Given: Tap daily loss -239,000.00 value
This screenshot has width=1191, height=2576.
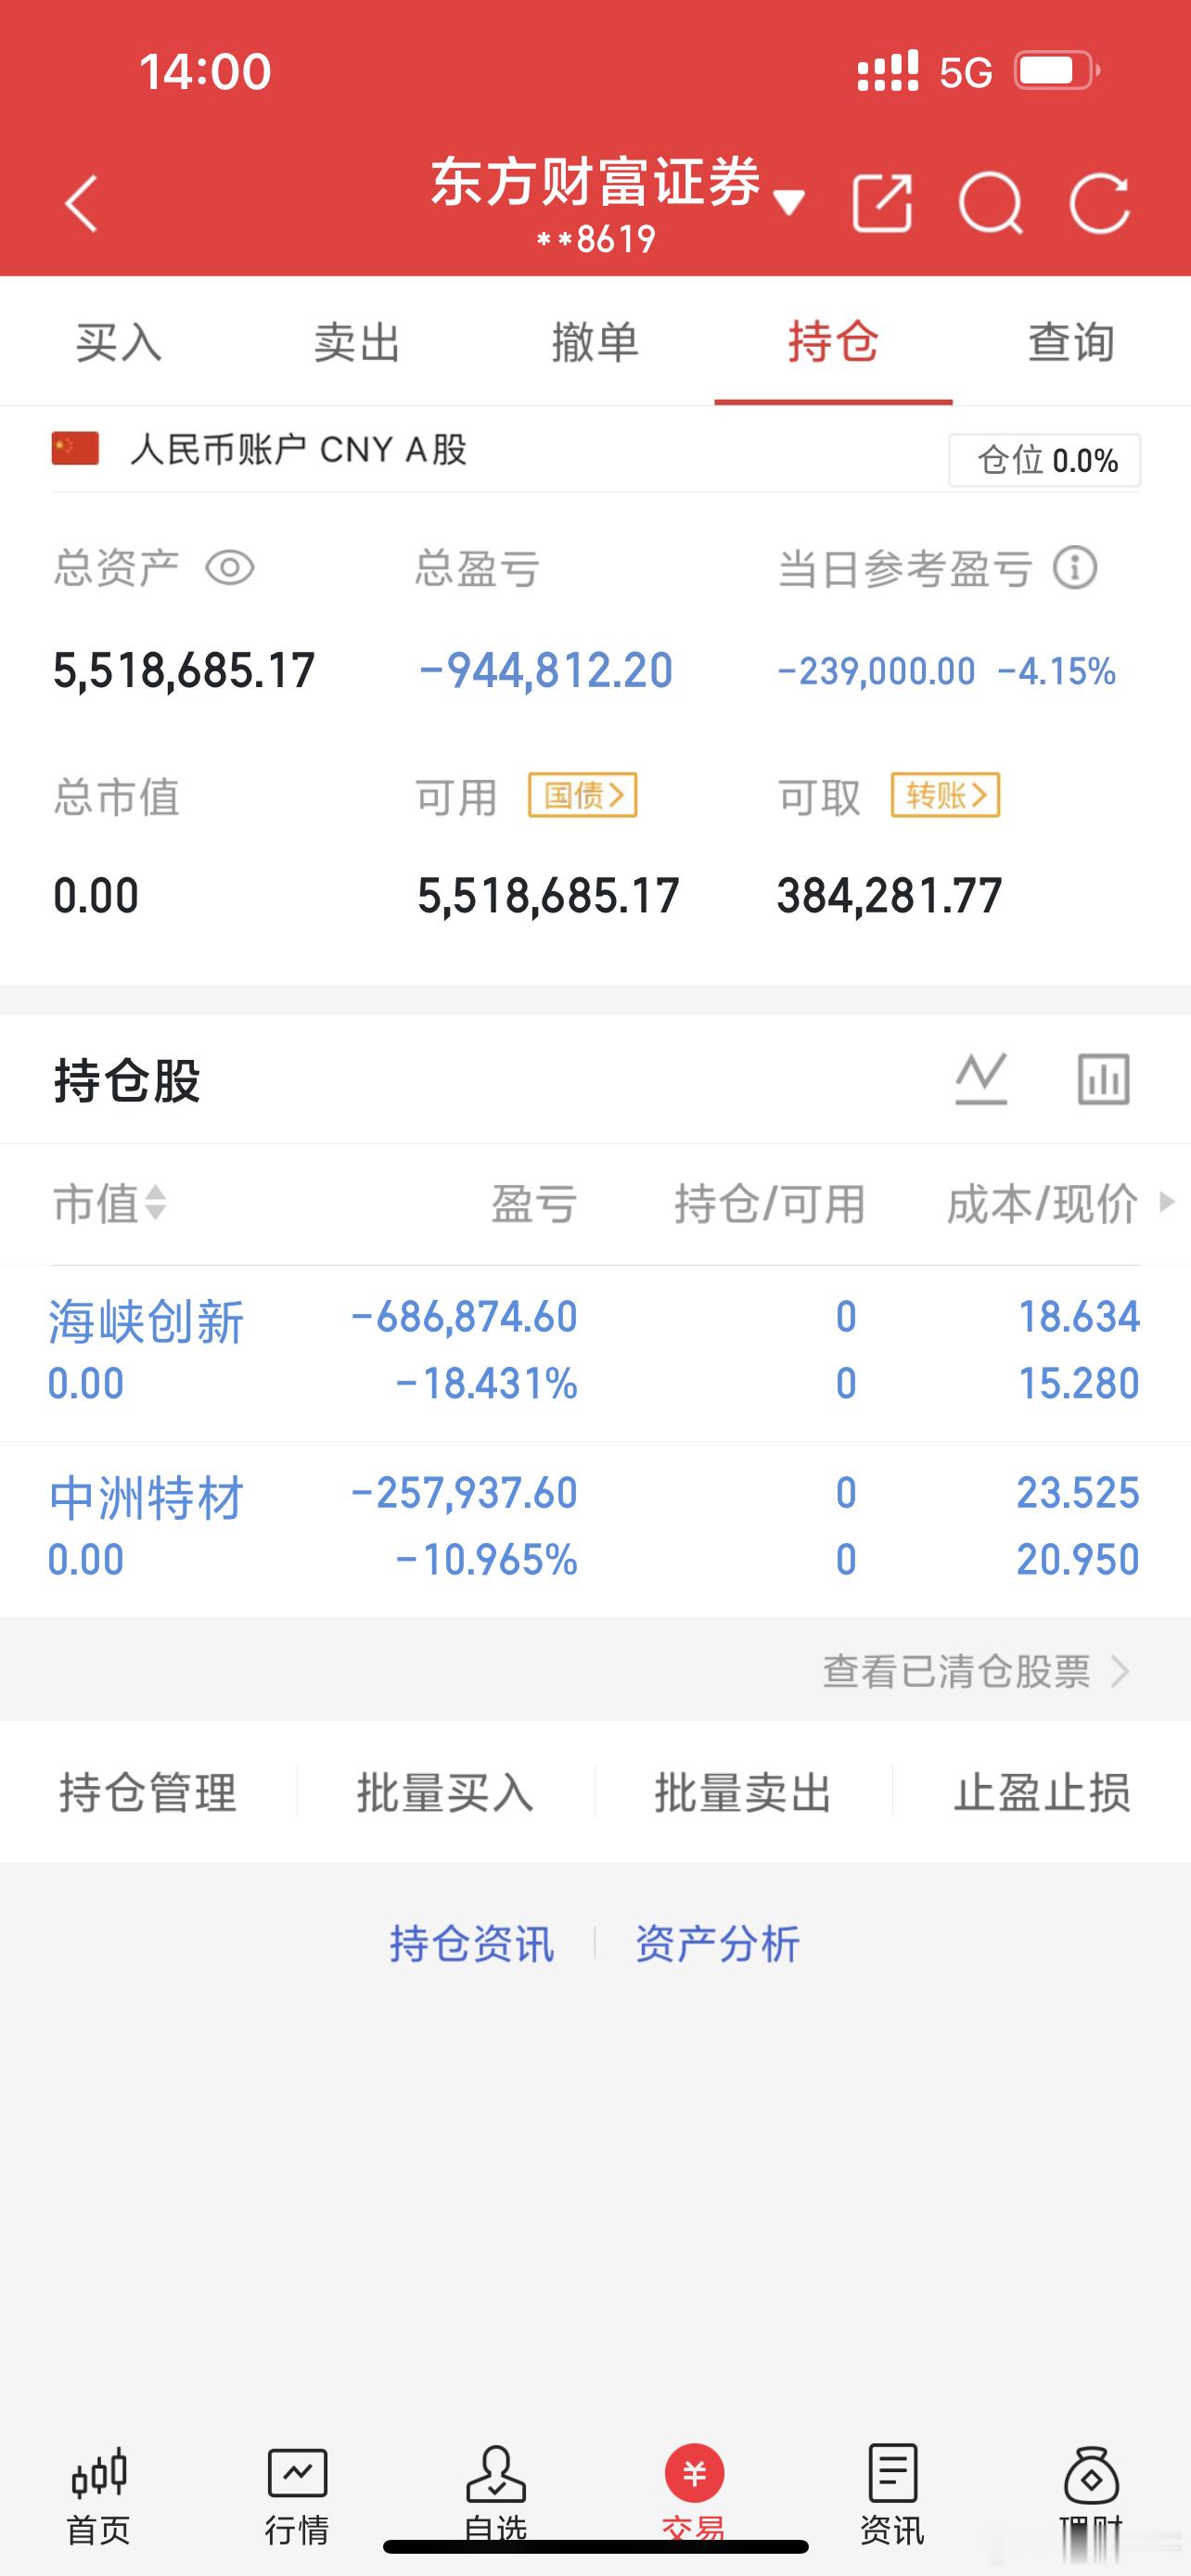Looking at the screenshot, I should [876, 671].
